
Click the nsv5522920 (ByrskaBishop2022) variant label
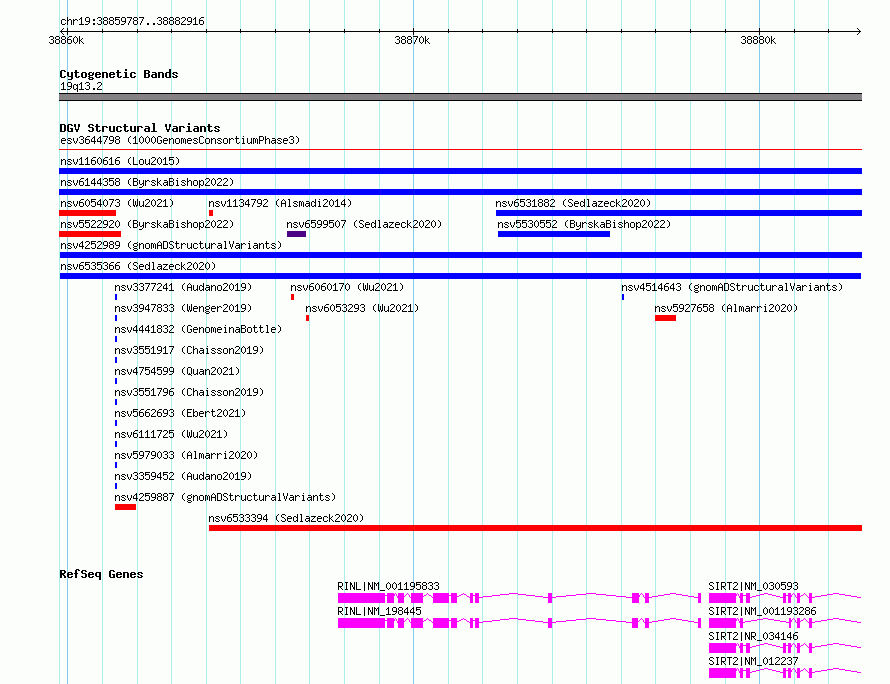(x=147, y=224)
